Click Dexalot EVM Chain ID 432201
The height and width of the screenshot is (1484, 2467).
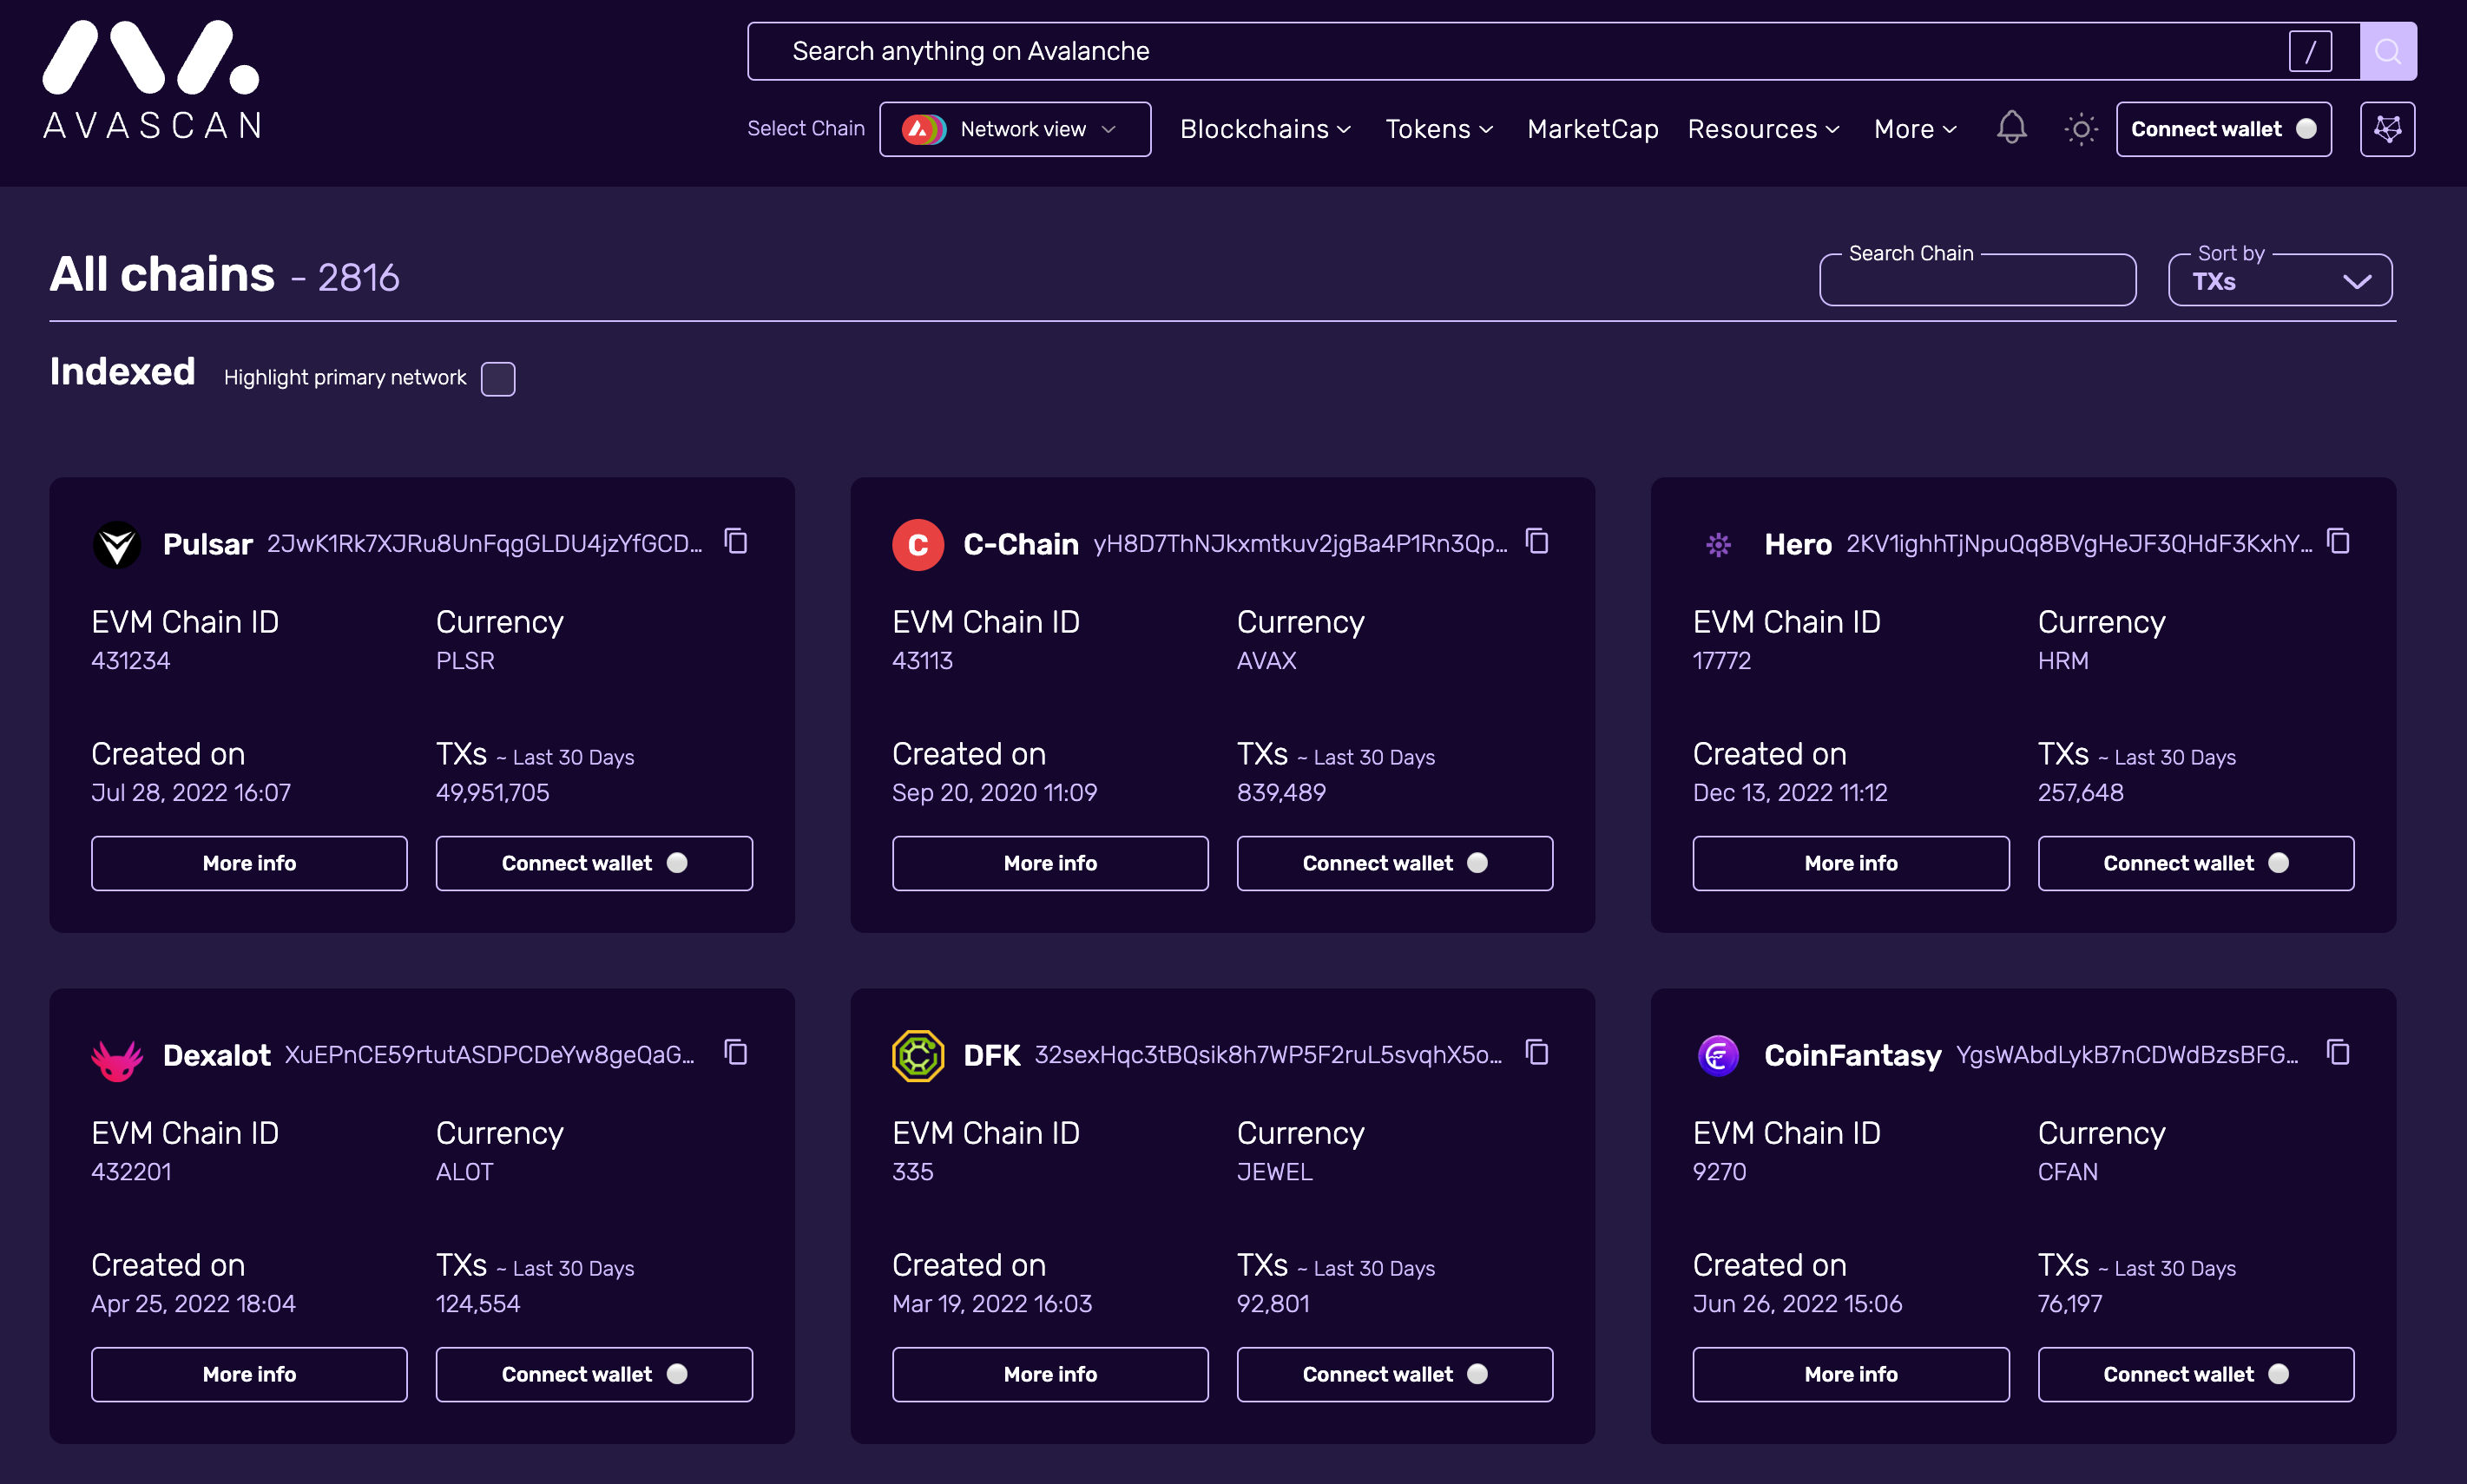coord(131,1171)
